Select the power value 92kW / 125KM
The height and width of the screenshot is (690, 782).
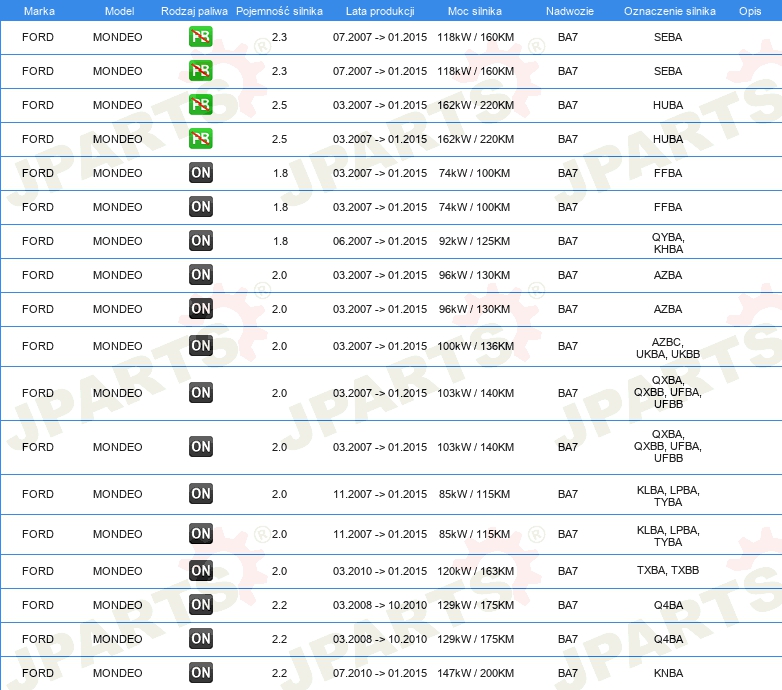pyautogui.click(x=474, y=241)
